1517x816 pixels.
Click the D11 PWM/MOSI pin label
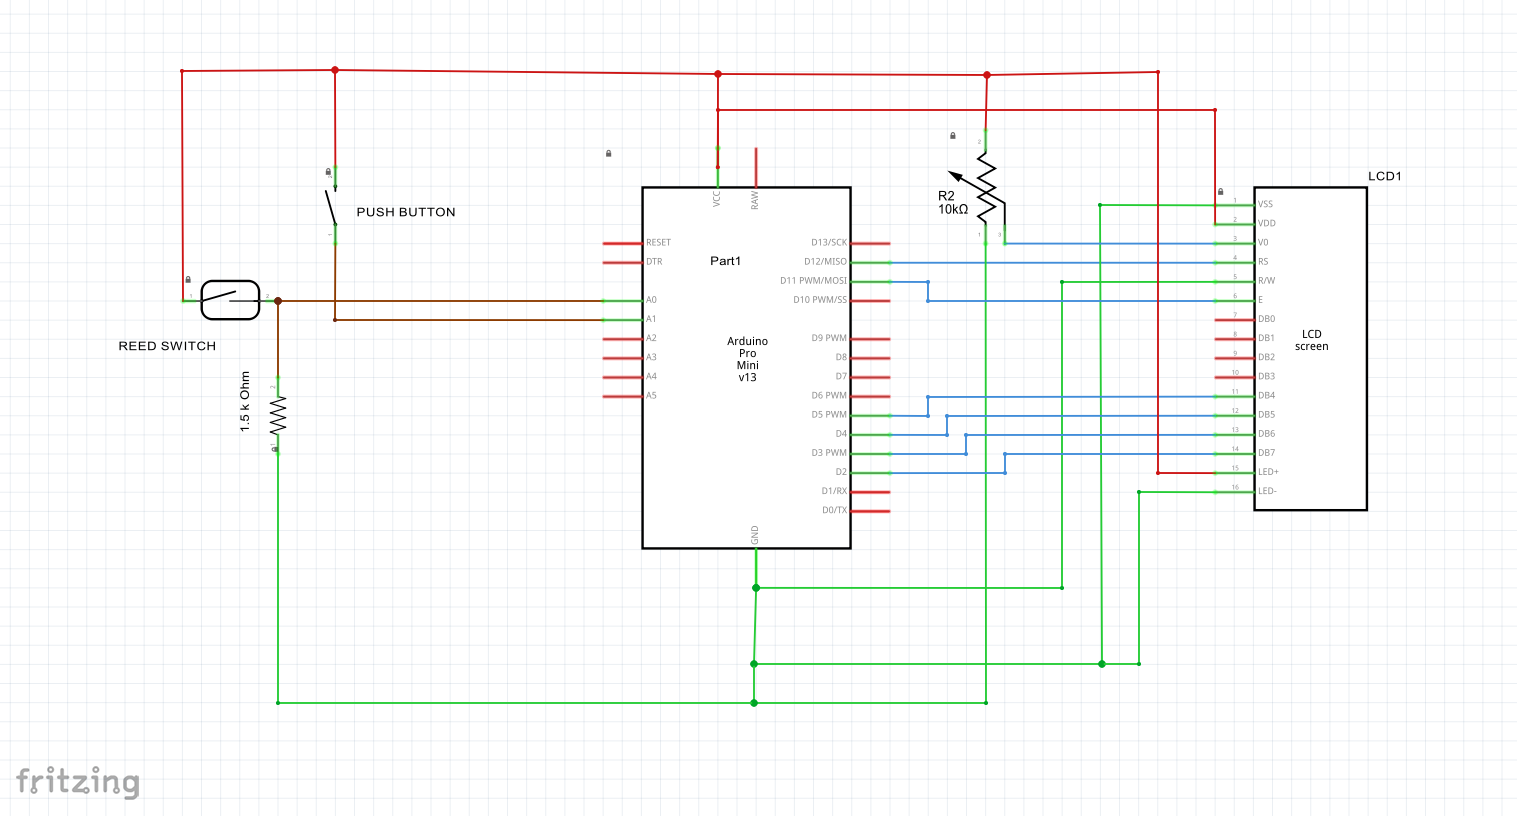coord(813,281)
